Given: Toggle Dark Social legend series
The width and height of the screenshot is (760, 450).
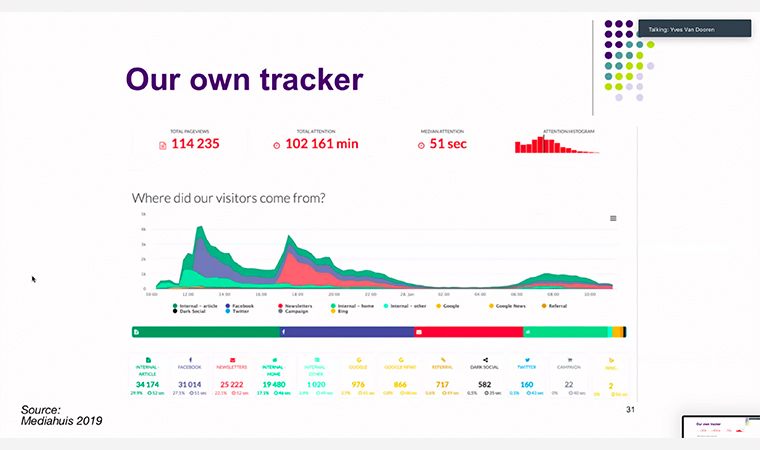Looking at the screenshot, I should (189, 311).
